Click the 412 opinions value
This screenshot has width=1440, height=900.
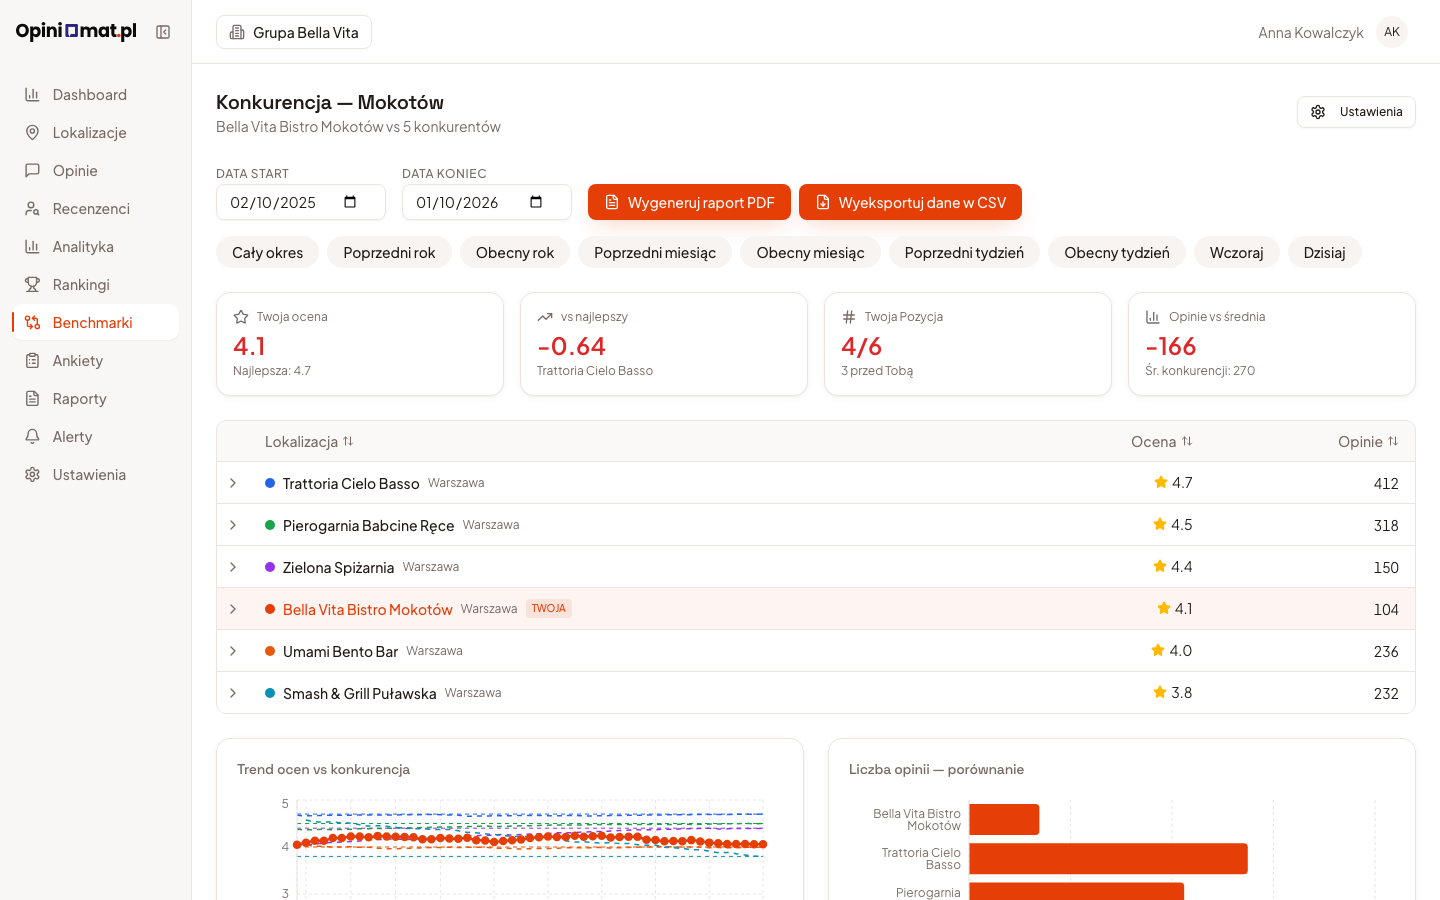[1386, 483]
